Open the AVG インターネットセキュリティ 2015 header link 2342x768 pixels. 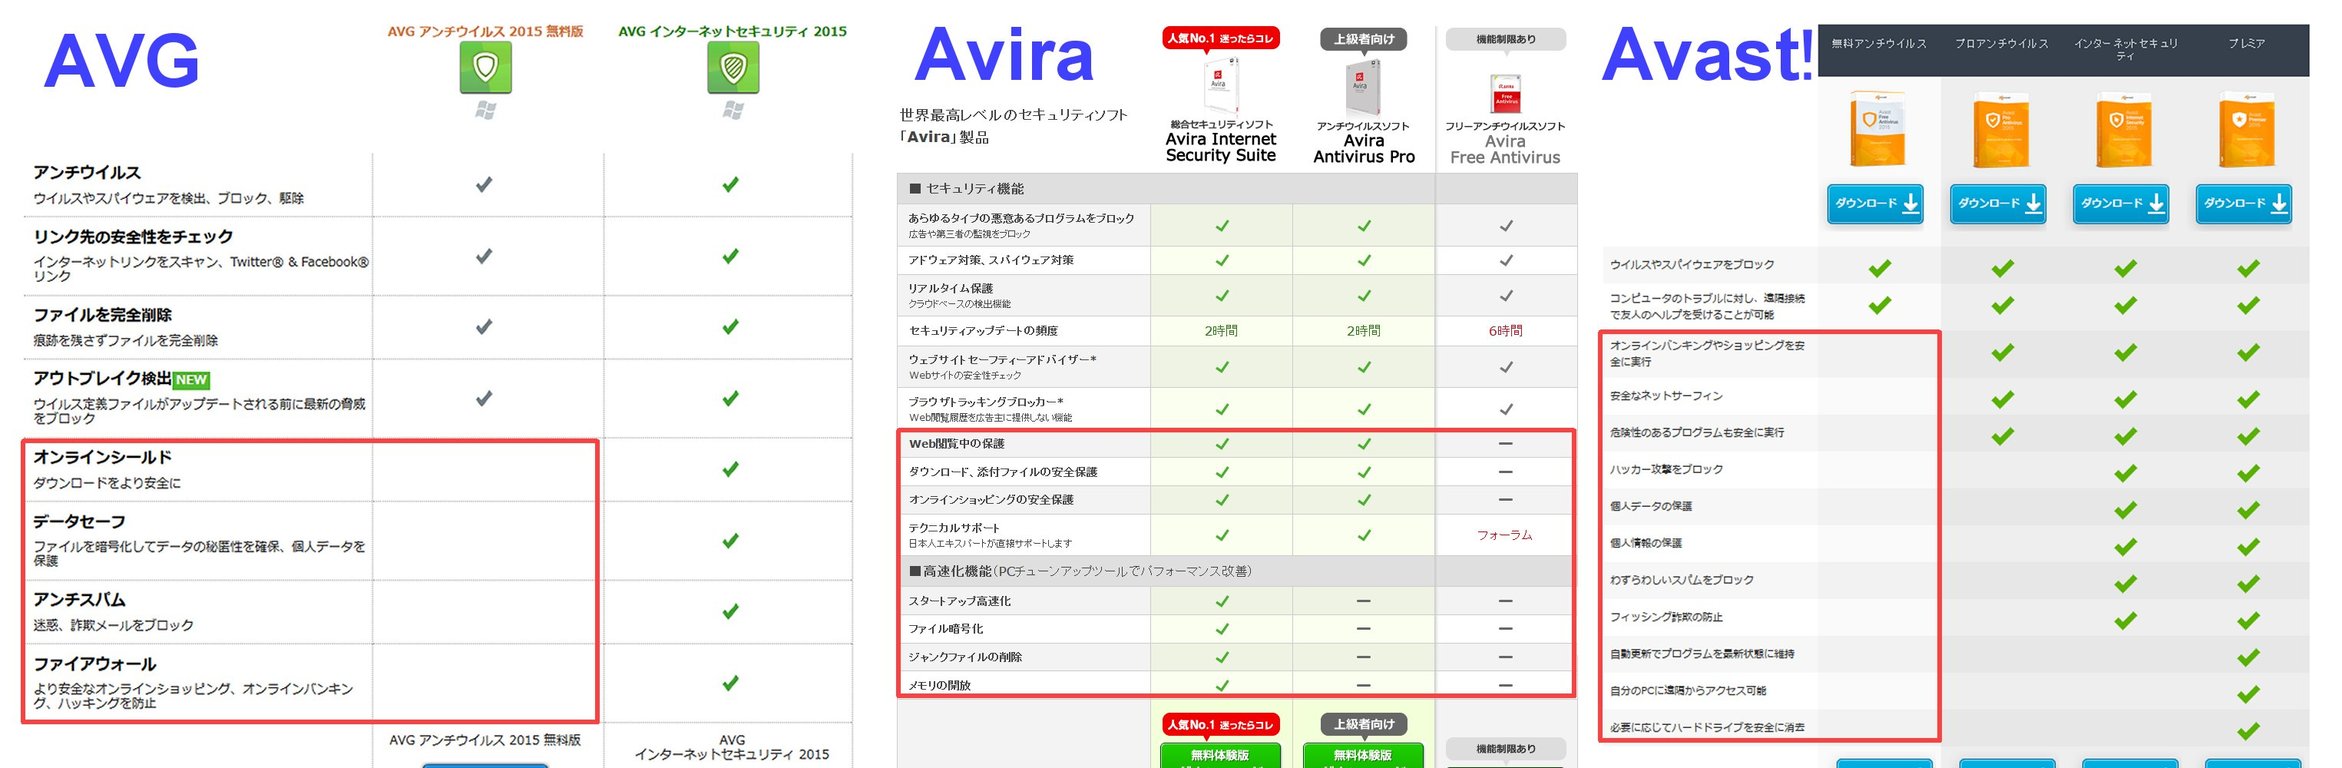pos(732,31)
